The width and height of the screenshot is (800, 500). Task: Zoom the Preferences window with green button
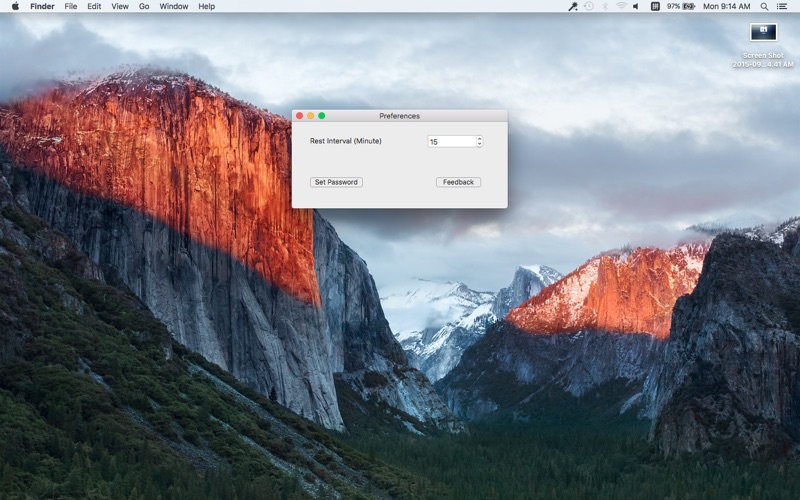[322, 116]
